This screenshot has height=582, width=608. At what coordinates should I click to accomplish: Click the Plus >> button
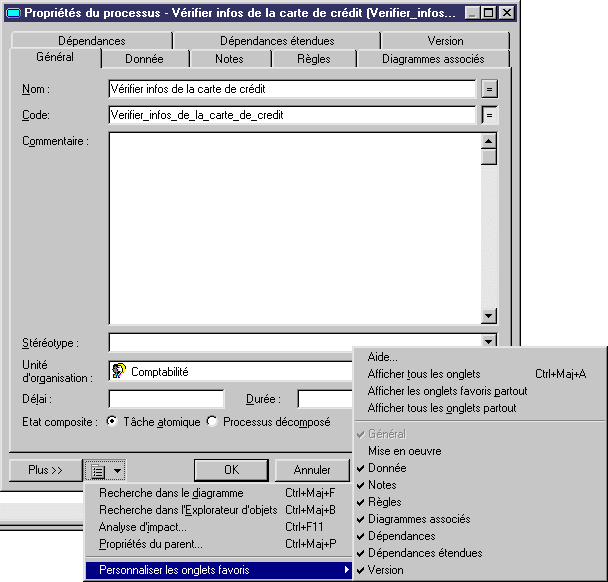44,469
